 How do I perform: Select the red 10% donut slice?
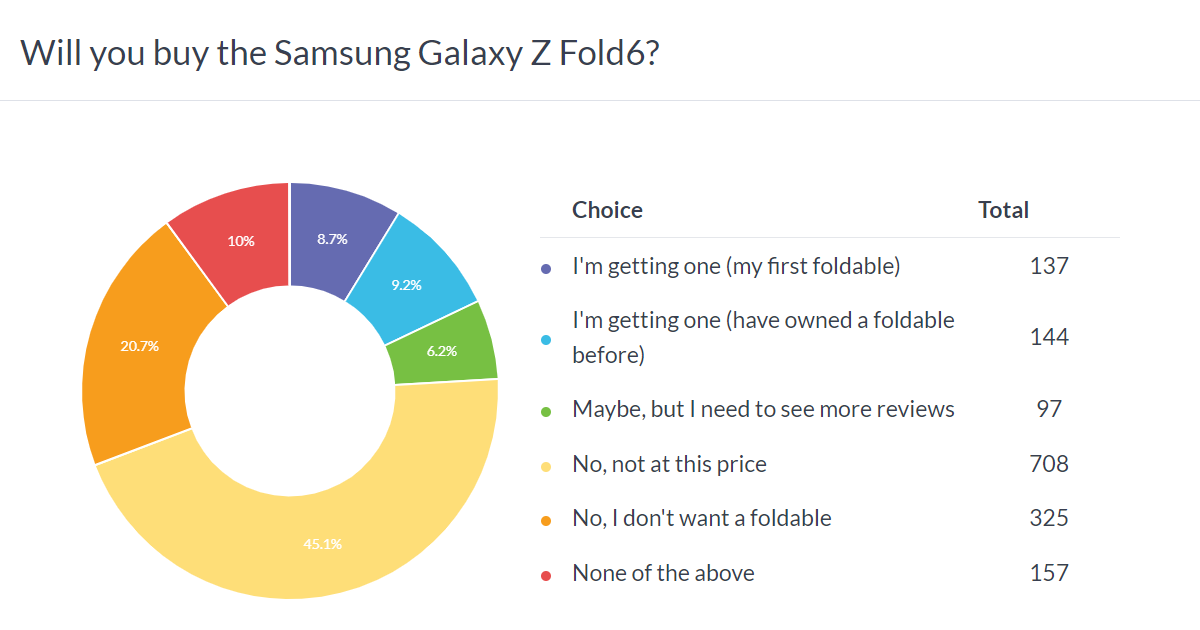240,240
